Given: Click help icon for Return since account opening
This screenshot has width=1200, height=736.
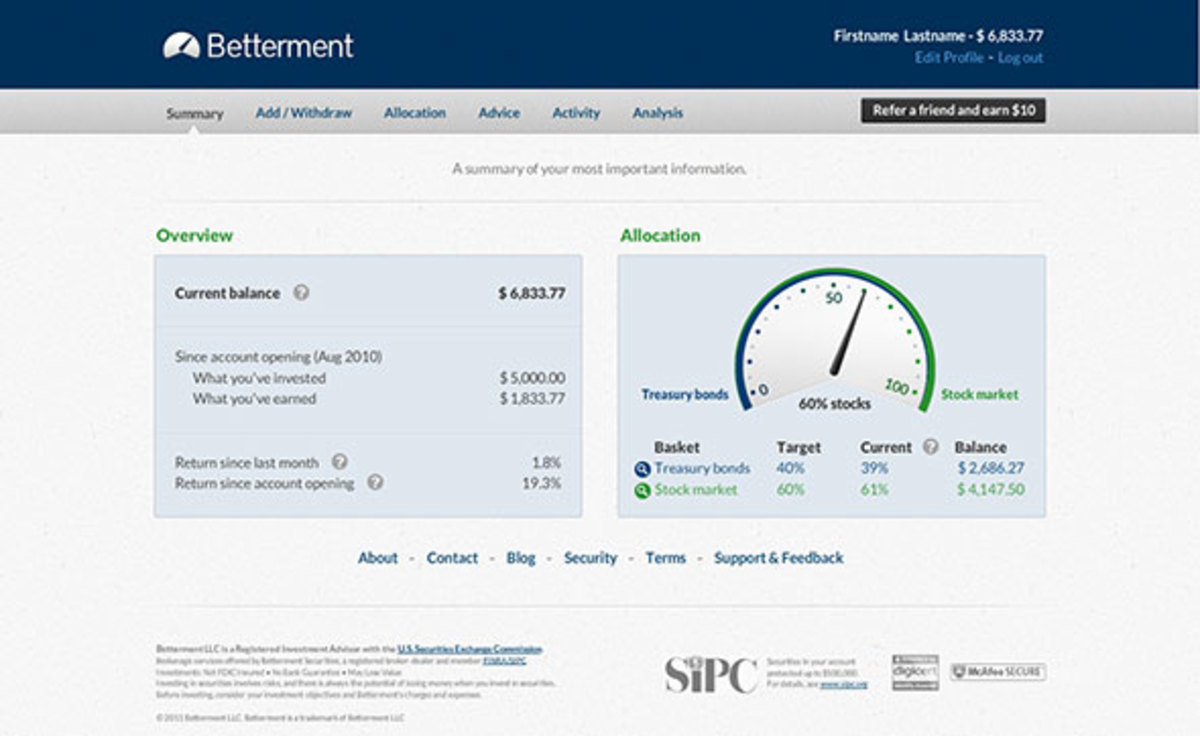Looking at the screenshot, I should pos(375,482).
